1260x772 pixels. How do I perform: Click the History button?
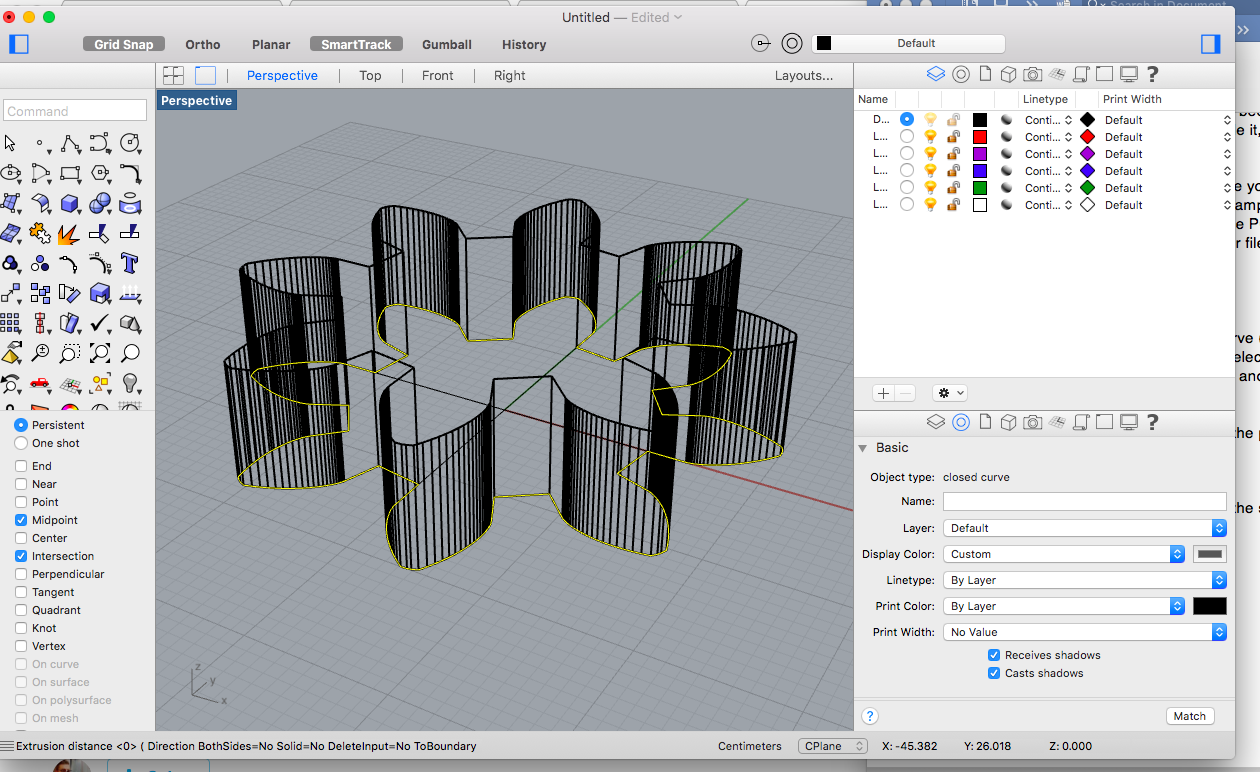click(x=524, y=44)
